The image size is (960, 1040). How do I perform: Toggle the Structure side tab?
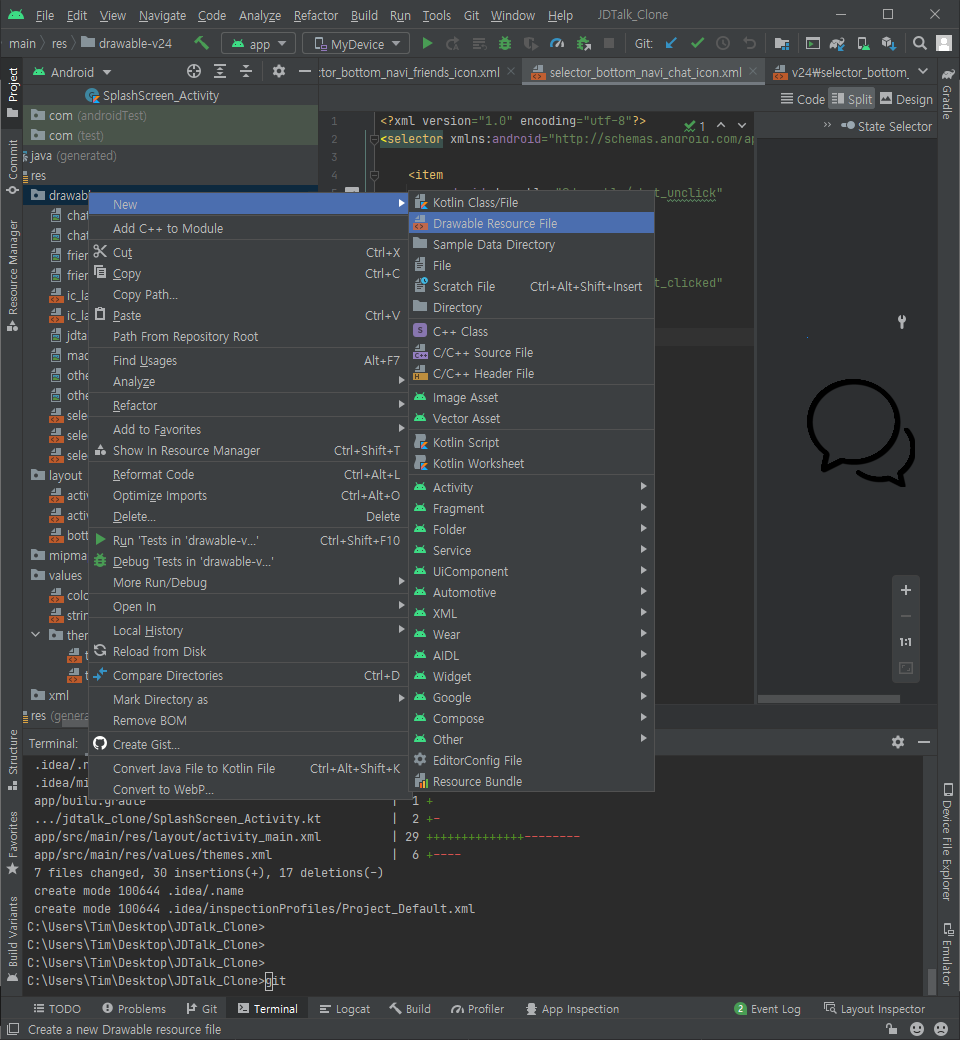tap(12, 759)
